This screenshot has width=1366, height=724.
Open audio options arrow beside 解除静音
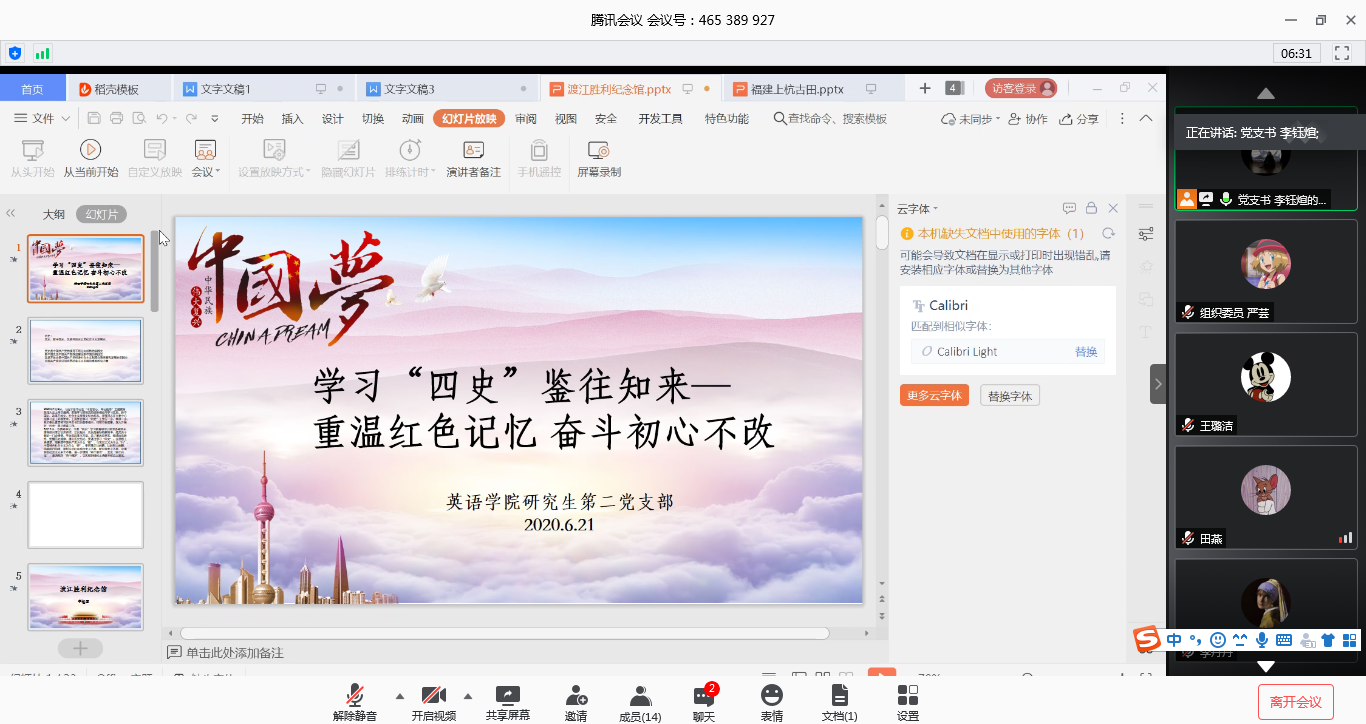point(400,696)
